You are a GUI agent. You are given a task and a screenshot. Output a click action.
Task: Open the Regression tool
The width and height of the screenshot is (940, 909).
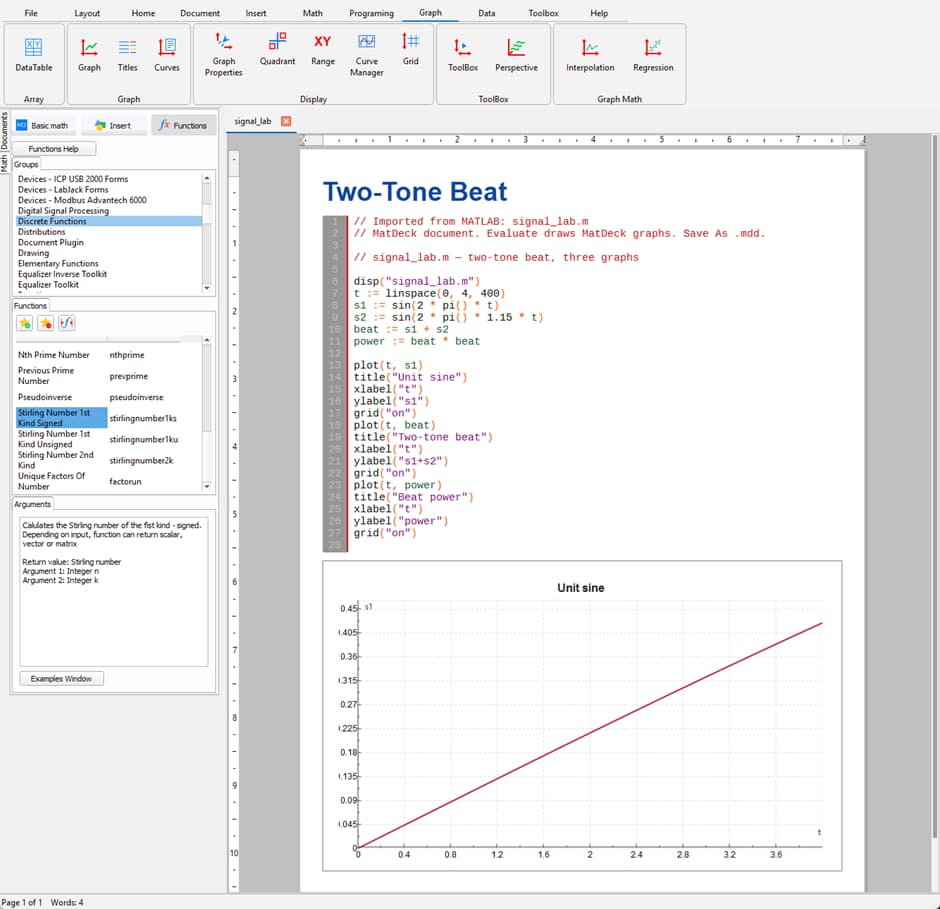tap(653, 55)
